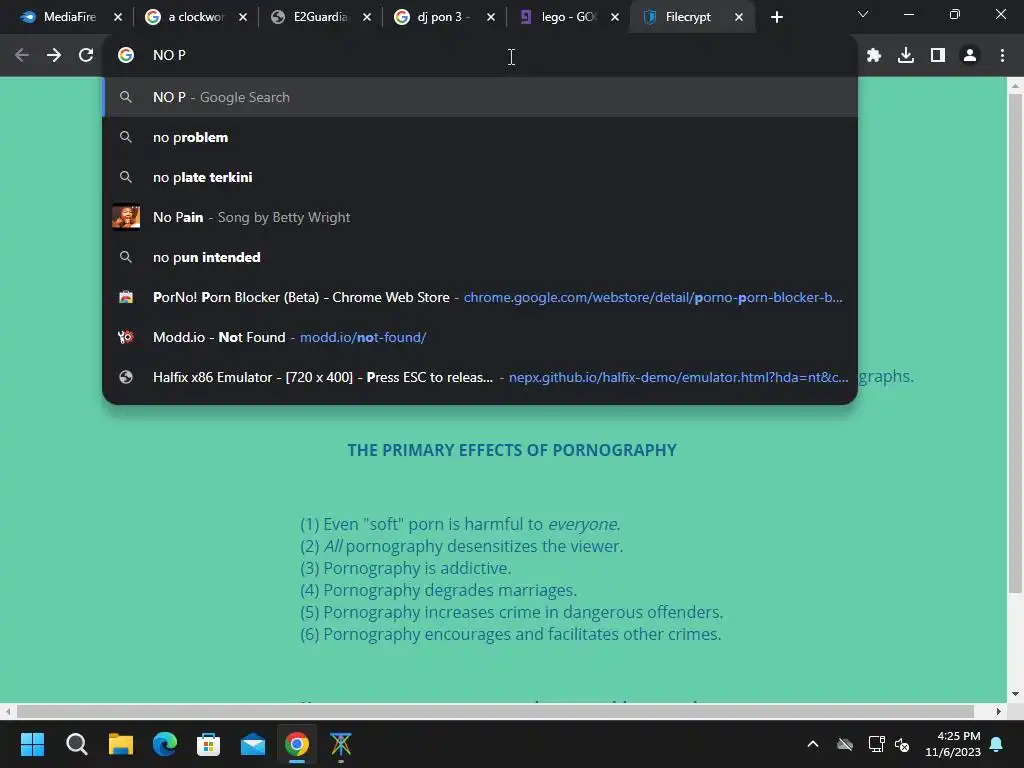Open the Extensions puzzle icon
1024x768 pixels.
(874, 56)
